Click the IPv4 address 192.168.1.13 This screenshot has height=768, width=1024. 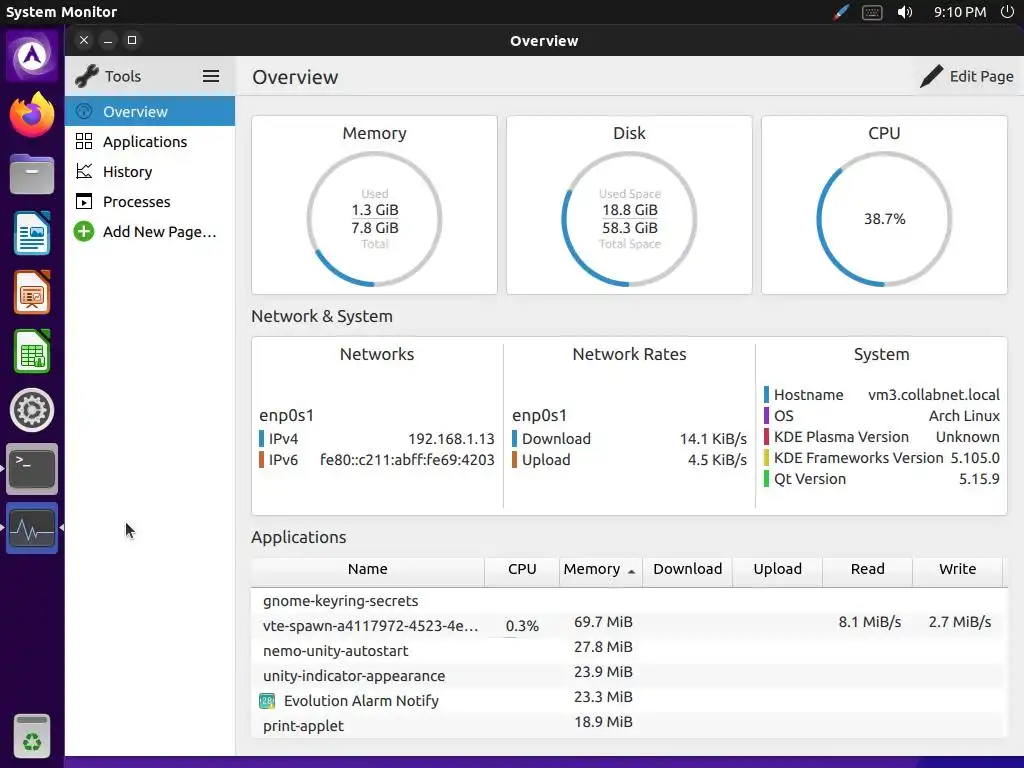point(451,439)
